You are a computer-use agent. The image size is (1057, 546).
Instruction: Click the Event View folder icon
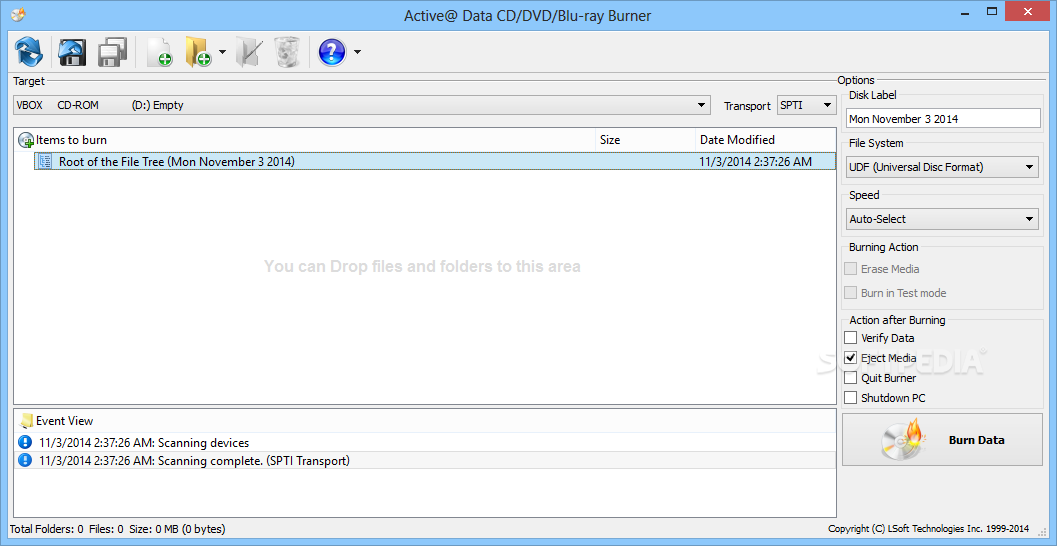pos(27,421)
